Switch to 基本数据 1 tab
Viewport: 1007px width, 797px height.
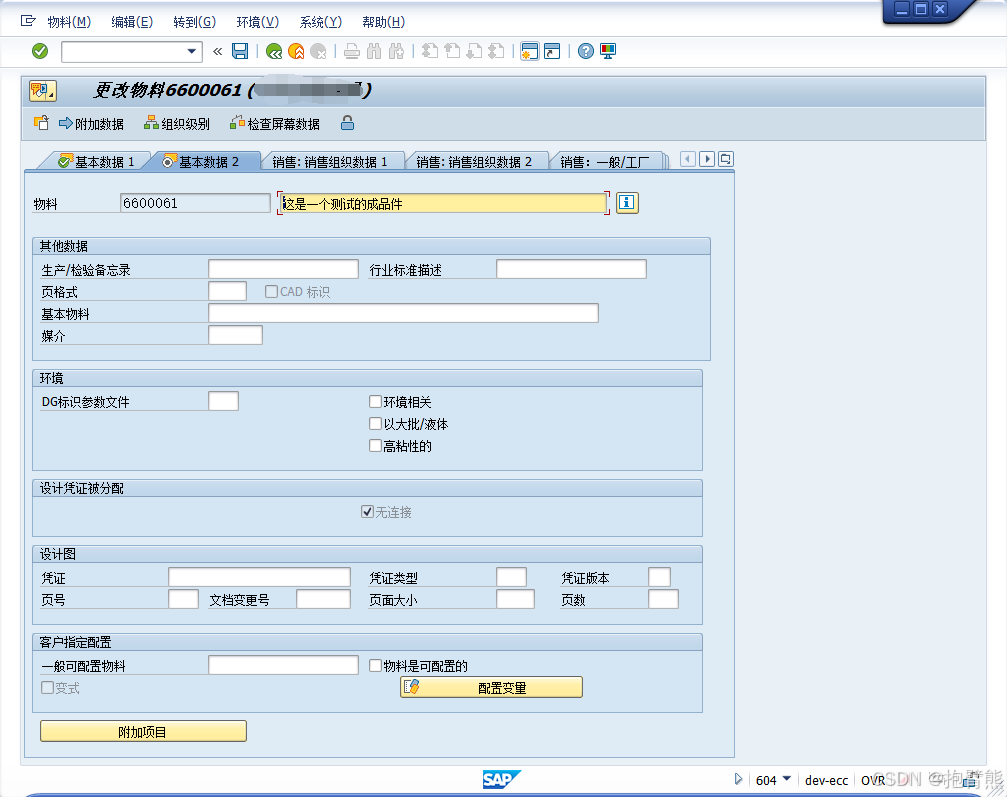tap(96, 162)
